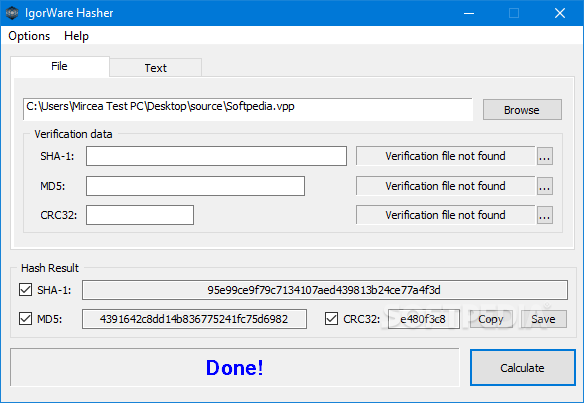The image size is (584, 403).
Task: Uncheck the SHA-1 hash result checkbox
Action: (26, 289)
